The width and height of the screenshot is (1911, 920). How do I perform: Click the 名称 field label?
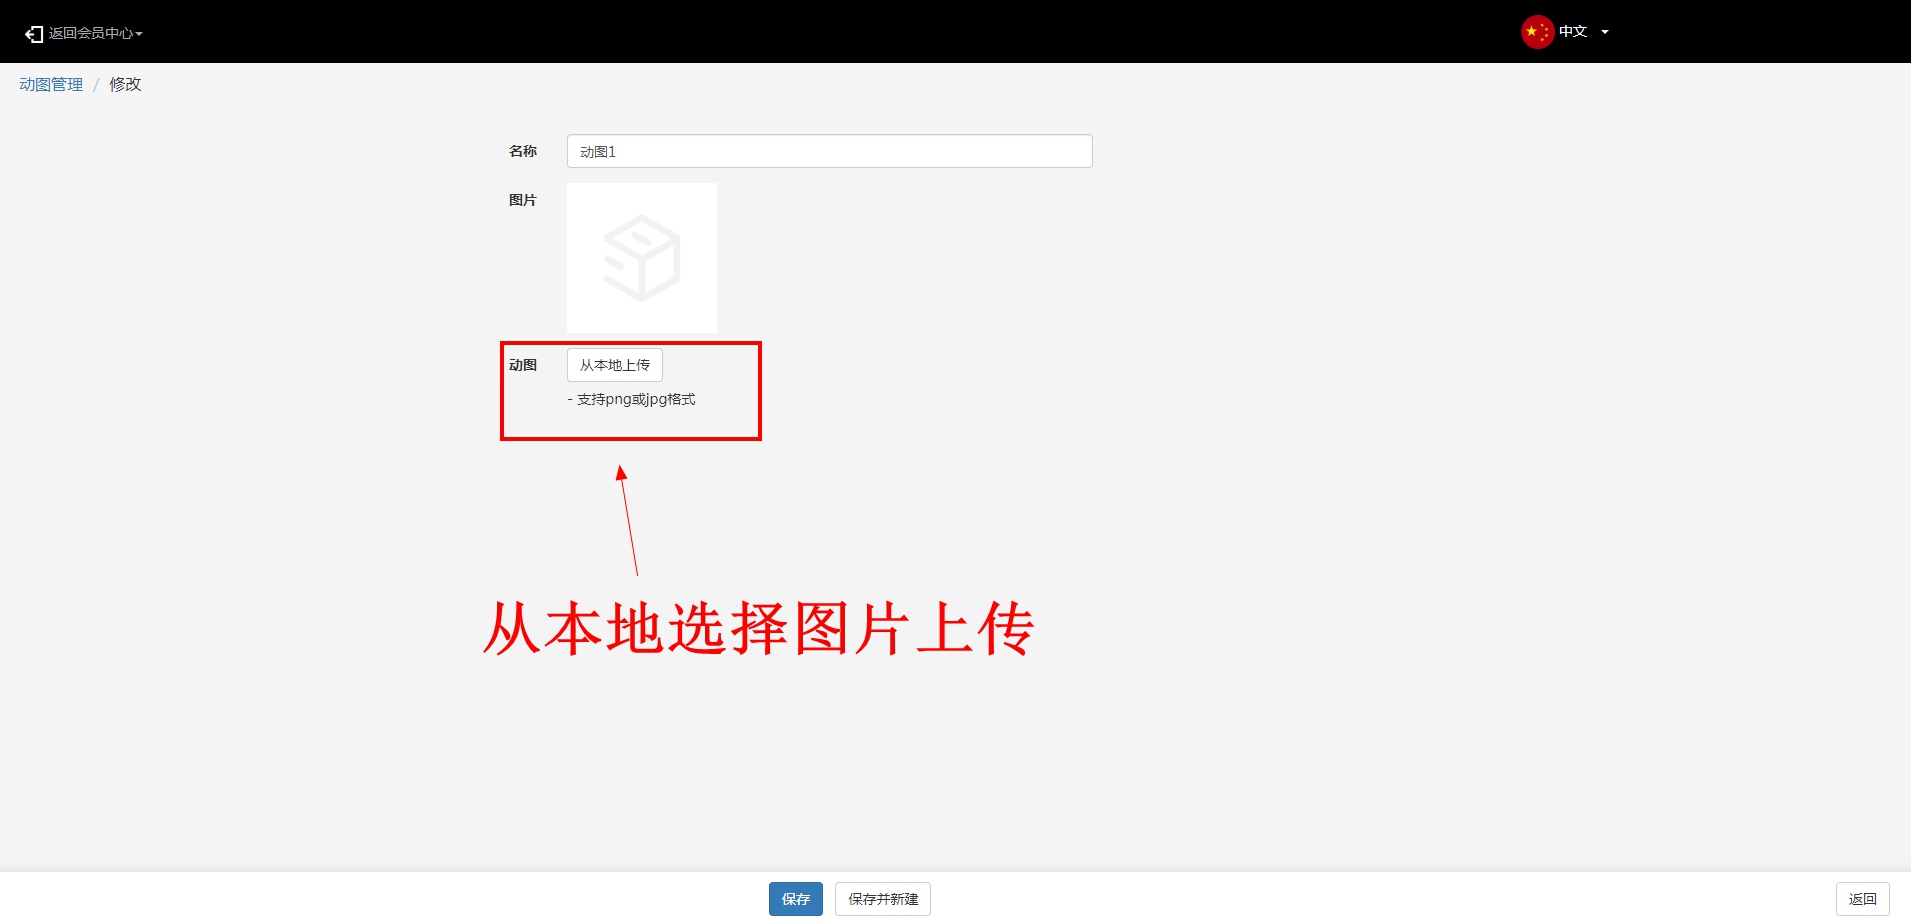(522, 151)
